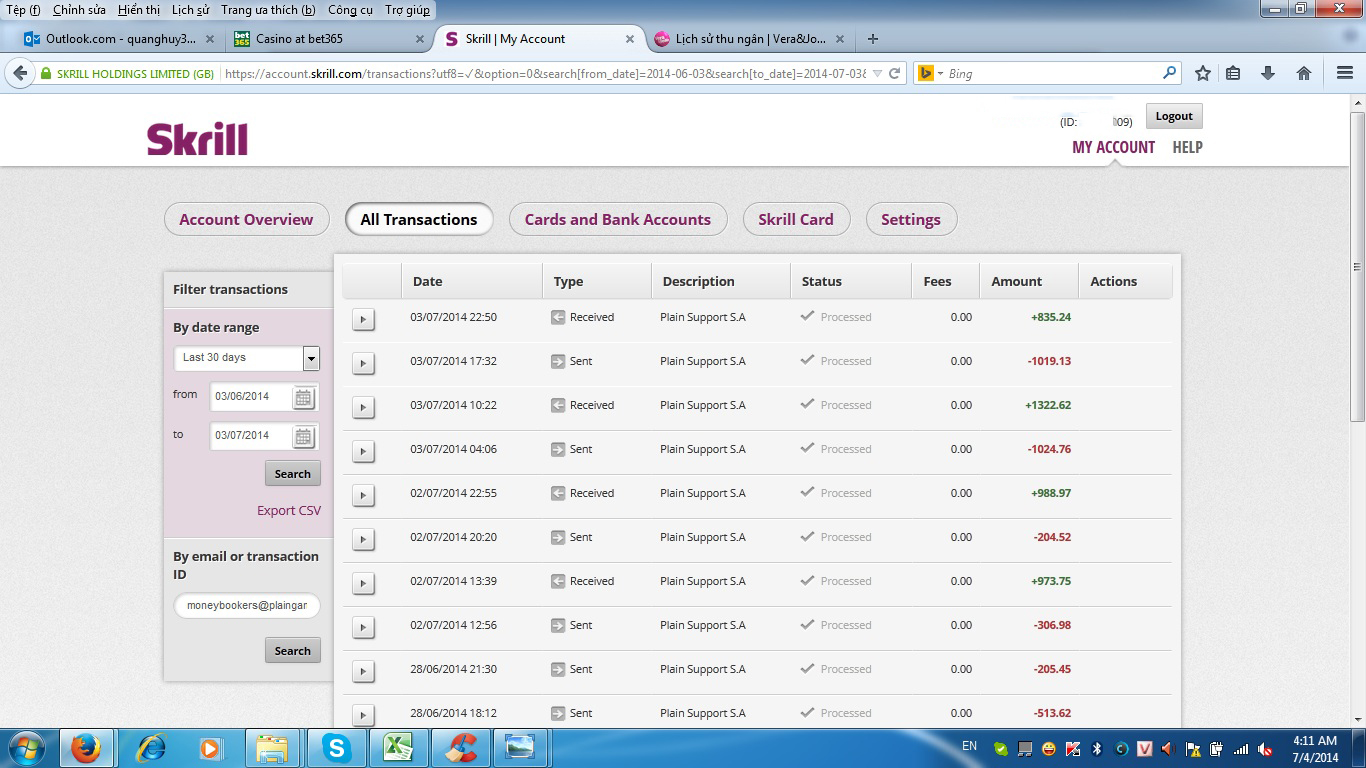Open the Firefox downloads arrow icon
This screenshot has height=768, width=1366.
point(1268,73)
